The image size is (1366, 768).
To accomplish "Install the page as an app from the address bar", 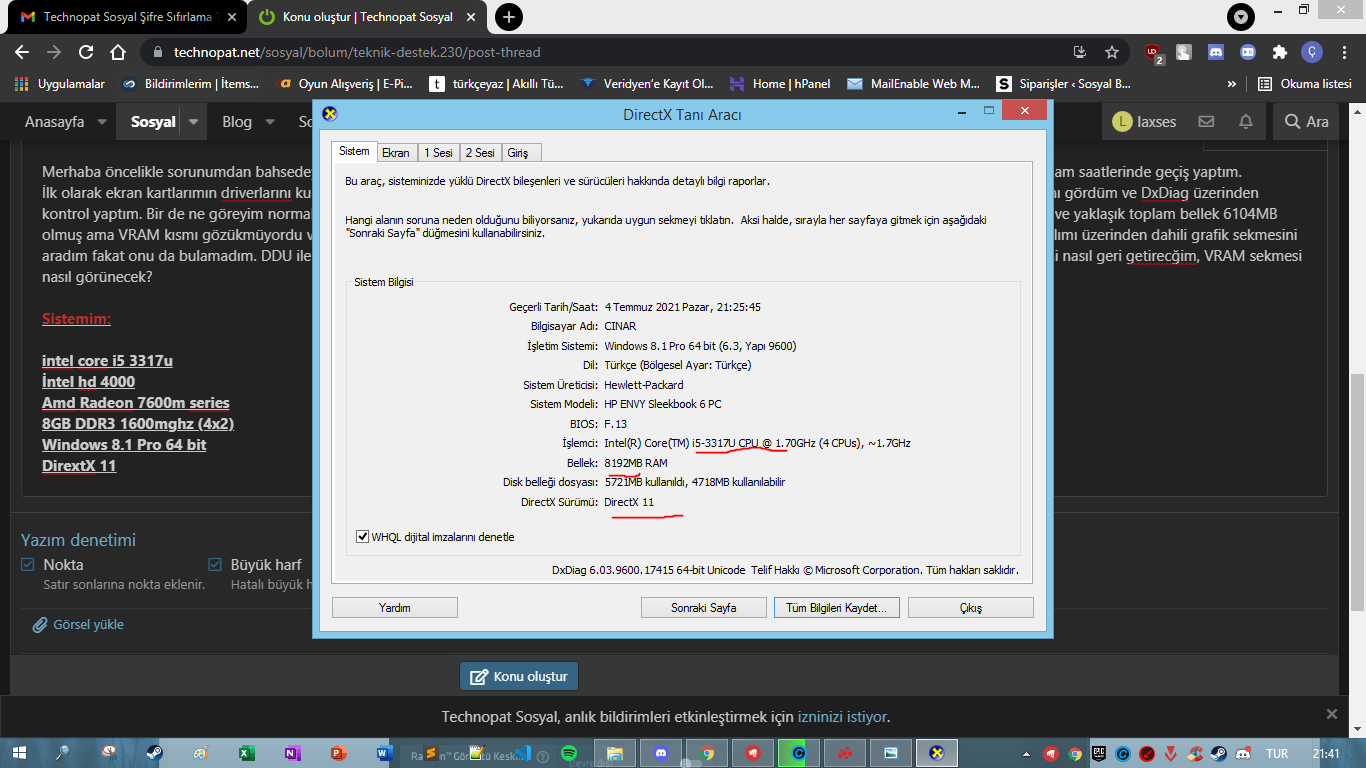I will pyautogui.click(x=1080, y=52).
